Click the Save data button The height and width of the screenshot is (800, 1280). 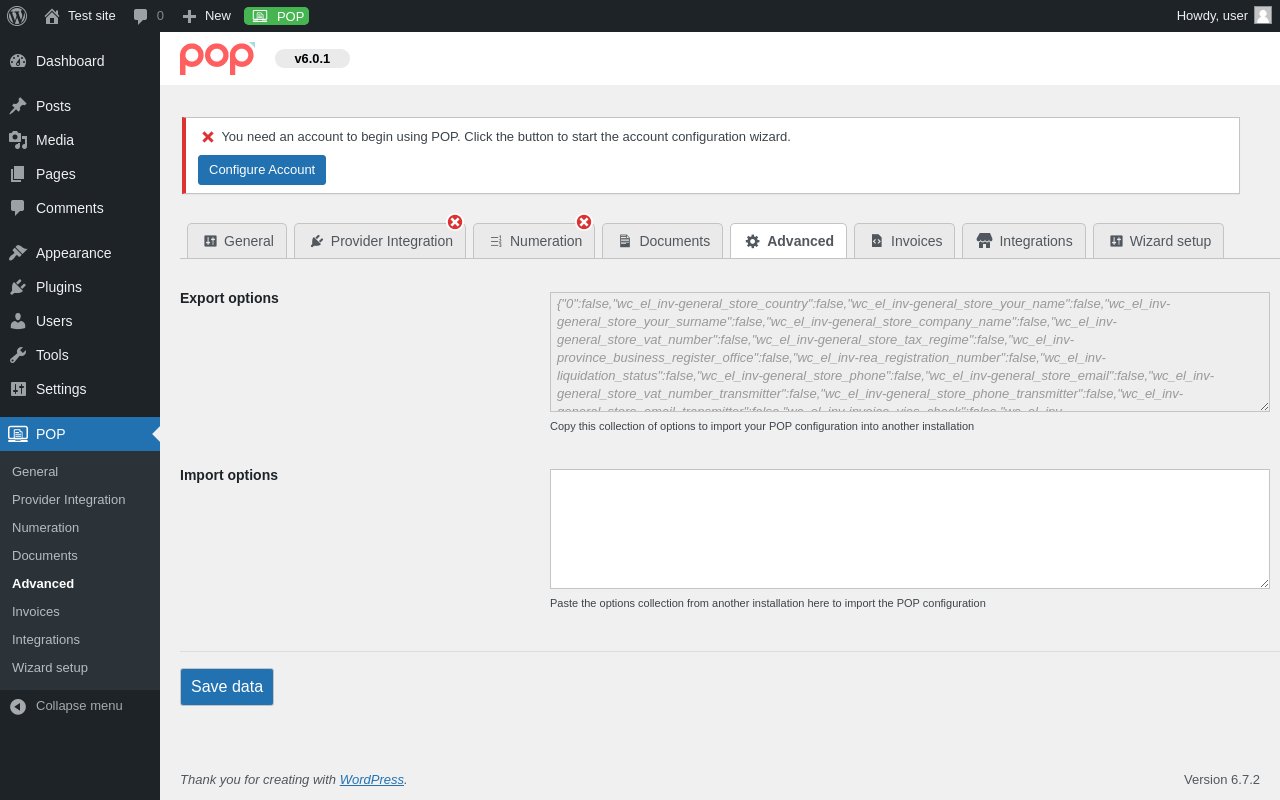227,687
